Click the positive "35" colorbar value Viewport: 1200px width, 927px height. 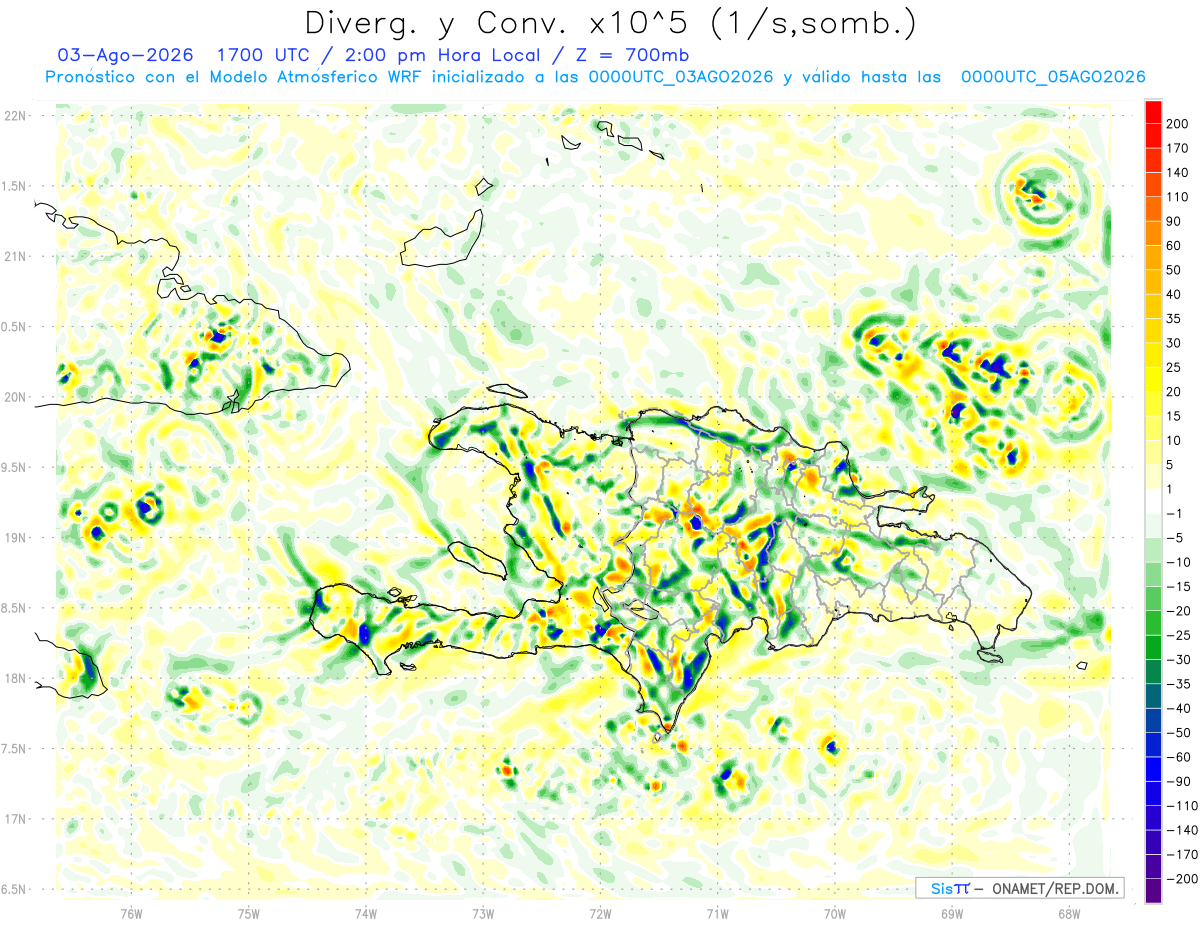click(1175, 319)
